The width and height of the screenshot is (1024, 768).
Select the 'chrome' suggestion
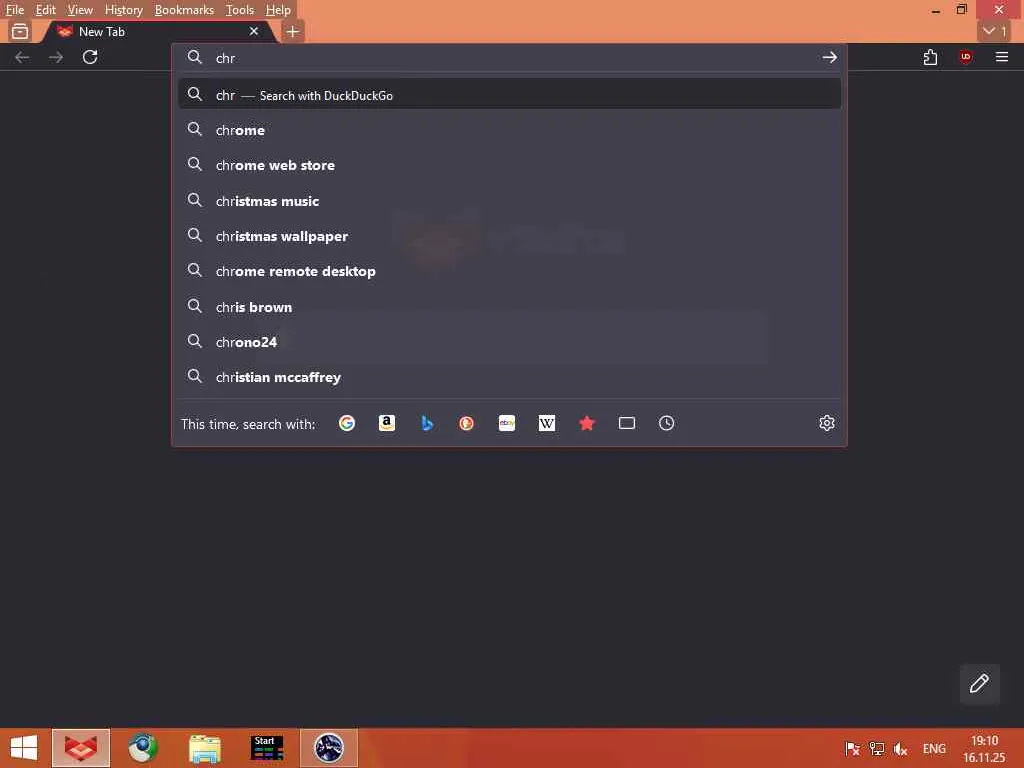[x=509, y=130]
